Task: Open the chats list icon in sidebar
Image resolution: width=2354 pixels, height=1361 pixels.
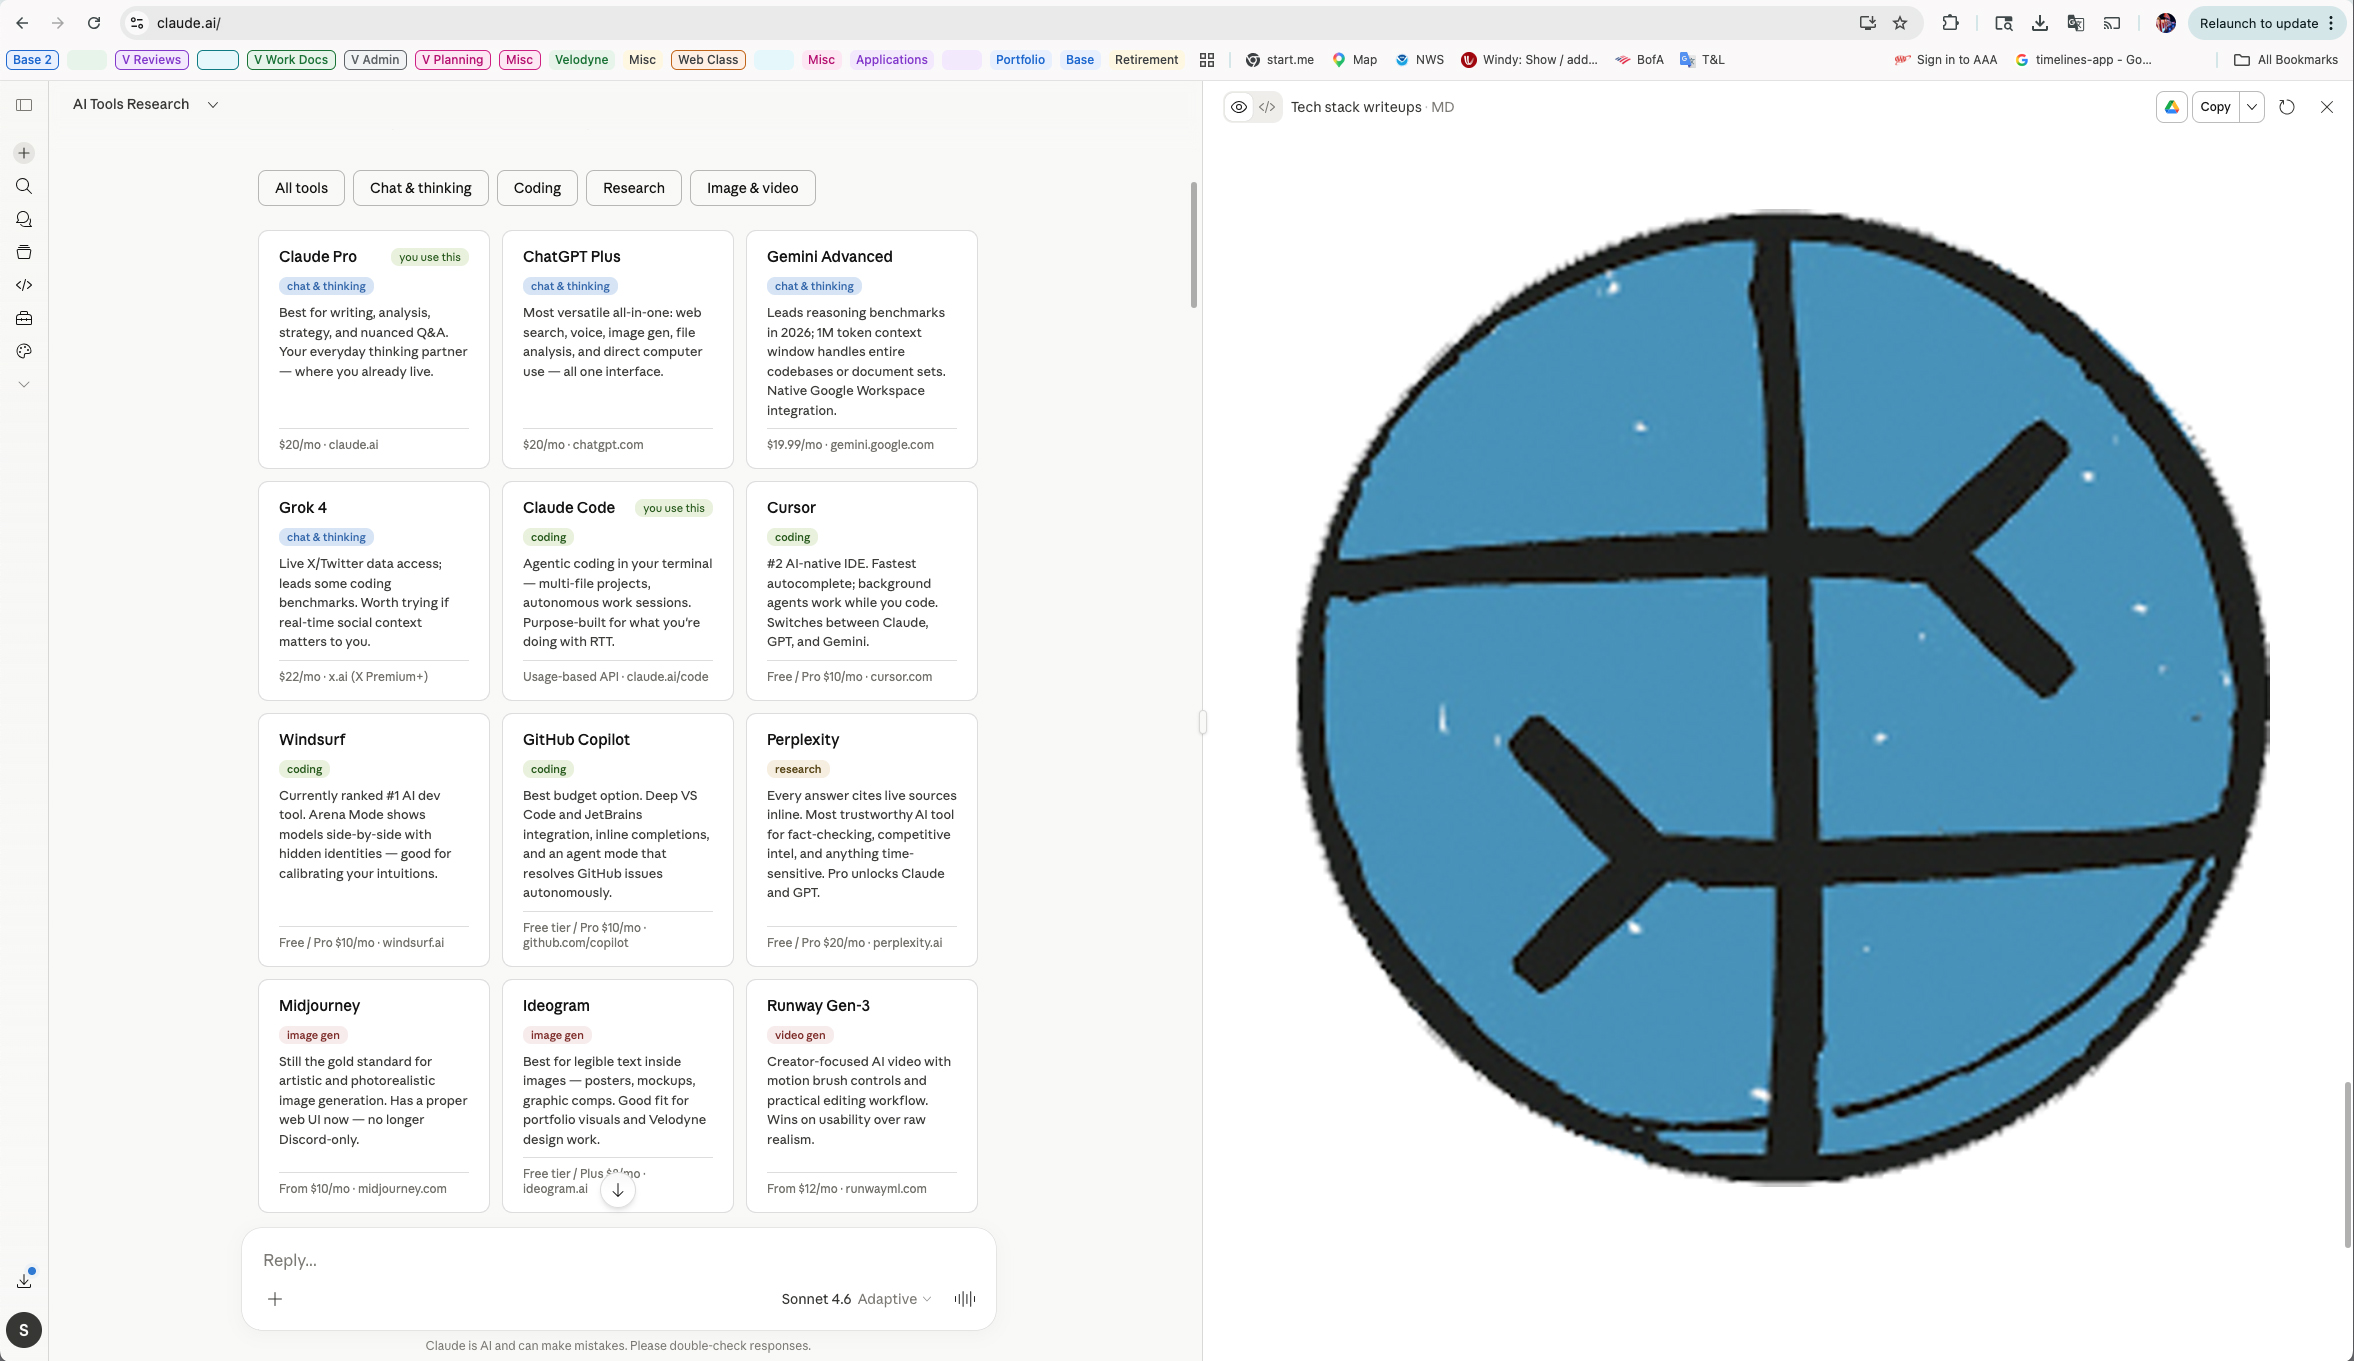Action: coord(24,219)
